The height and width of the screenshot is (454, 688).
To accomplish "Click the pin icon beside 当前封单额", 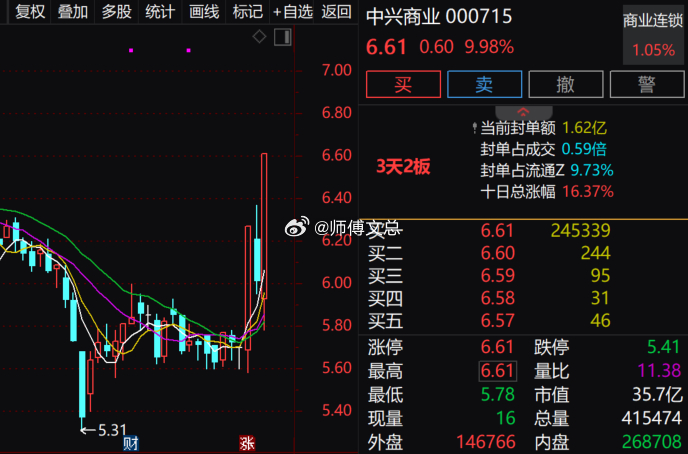I will point(474,129).
